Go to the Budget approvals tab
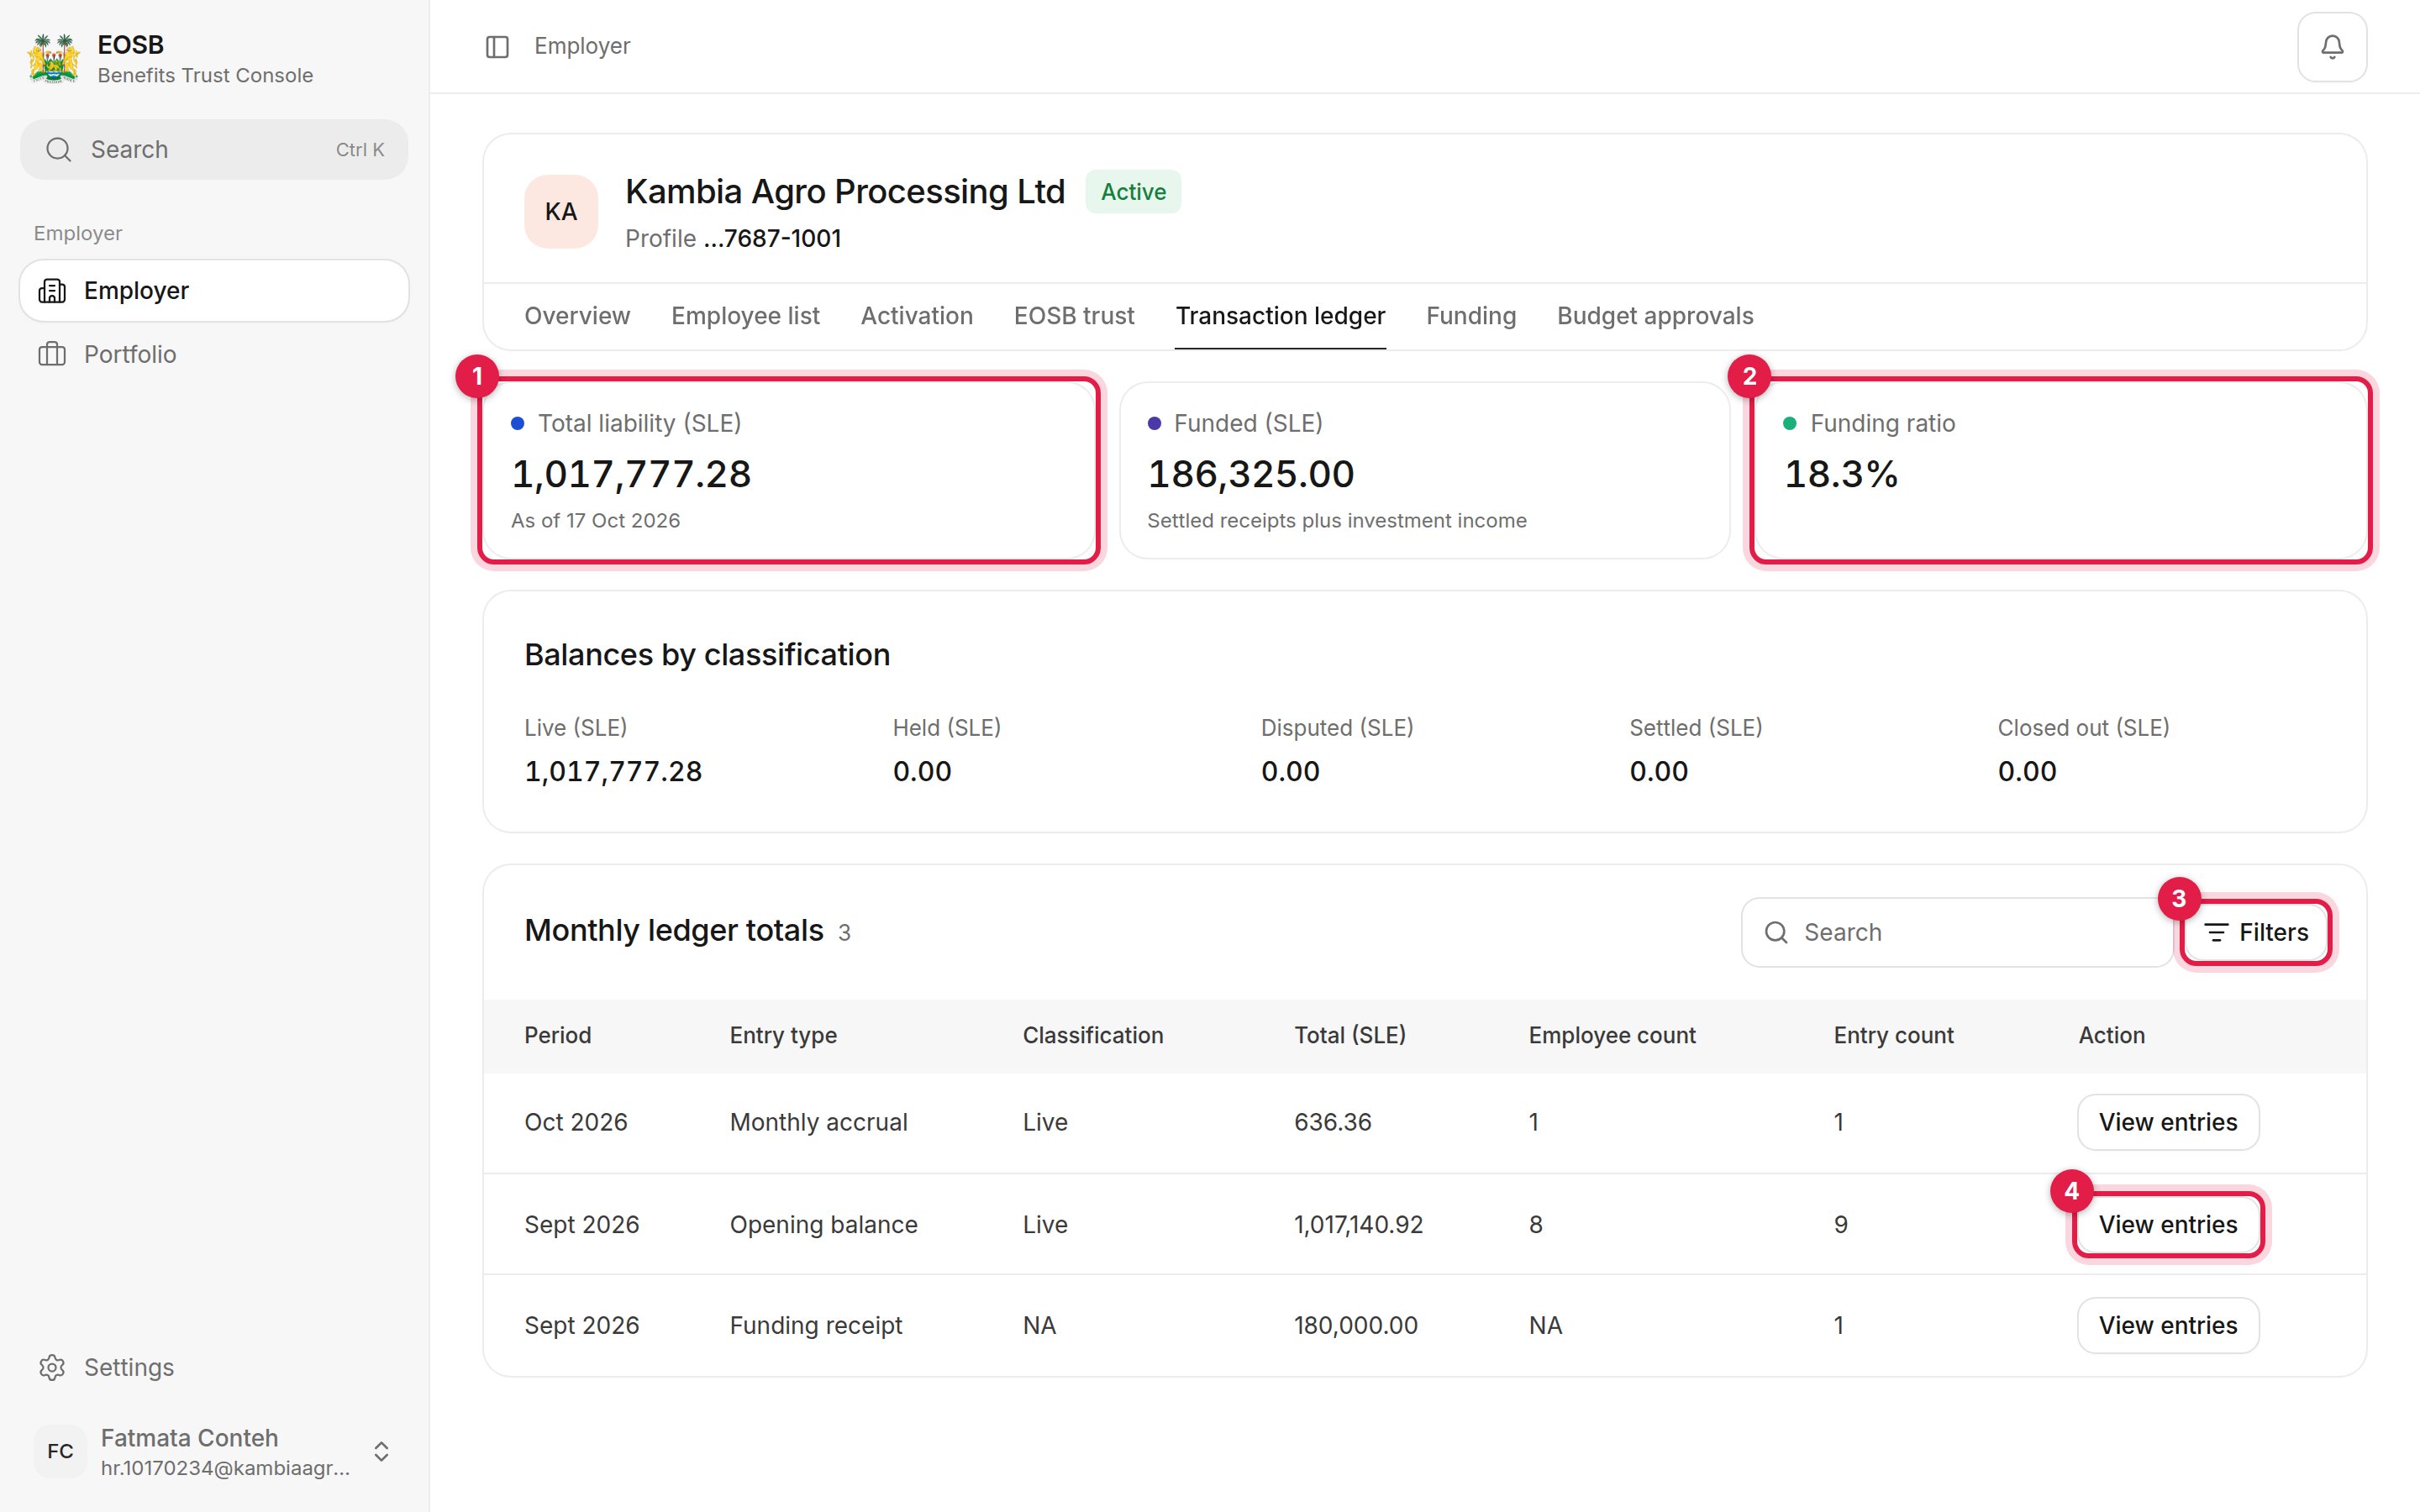Viewport: 2420px width, 1512px height. [x=1655, y=316]
